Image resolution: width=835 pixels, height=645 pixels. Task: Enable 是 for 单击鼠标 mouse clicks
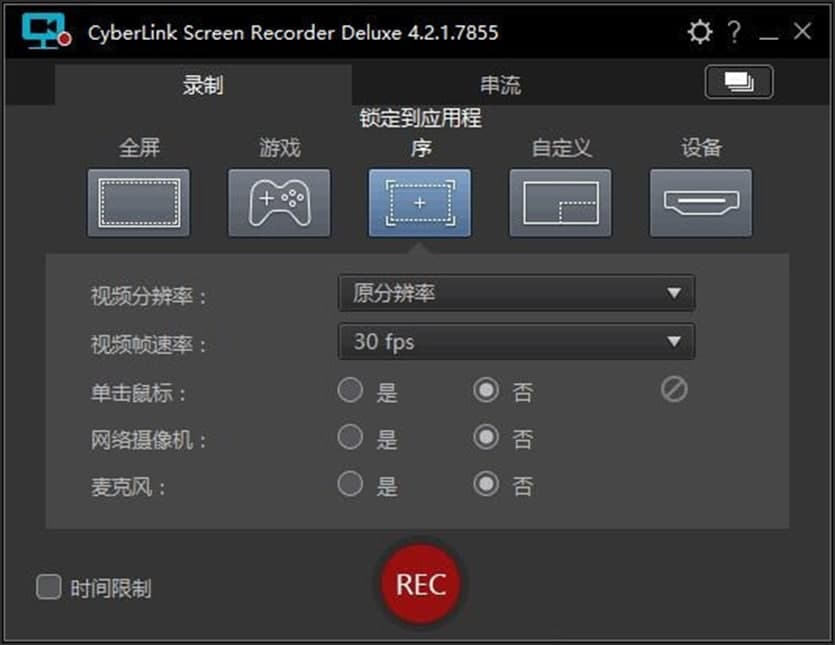tap(351, 390)
